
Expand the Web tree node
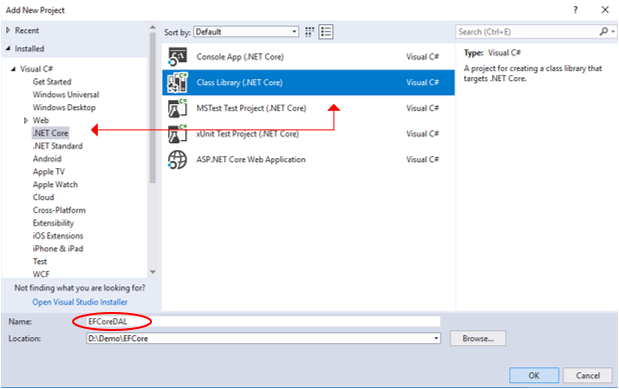point(26,120)
